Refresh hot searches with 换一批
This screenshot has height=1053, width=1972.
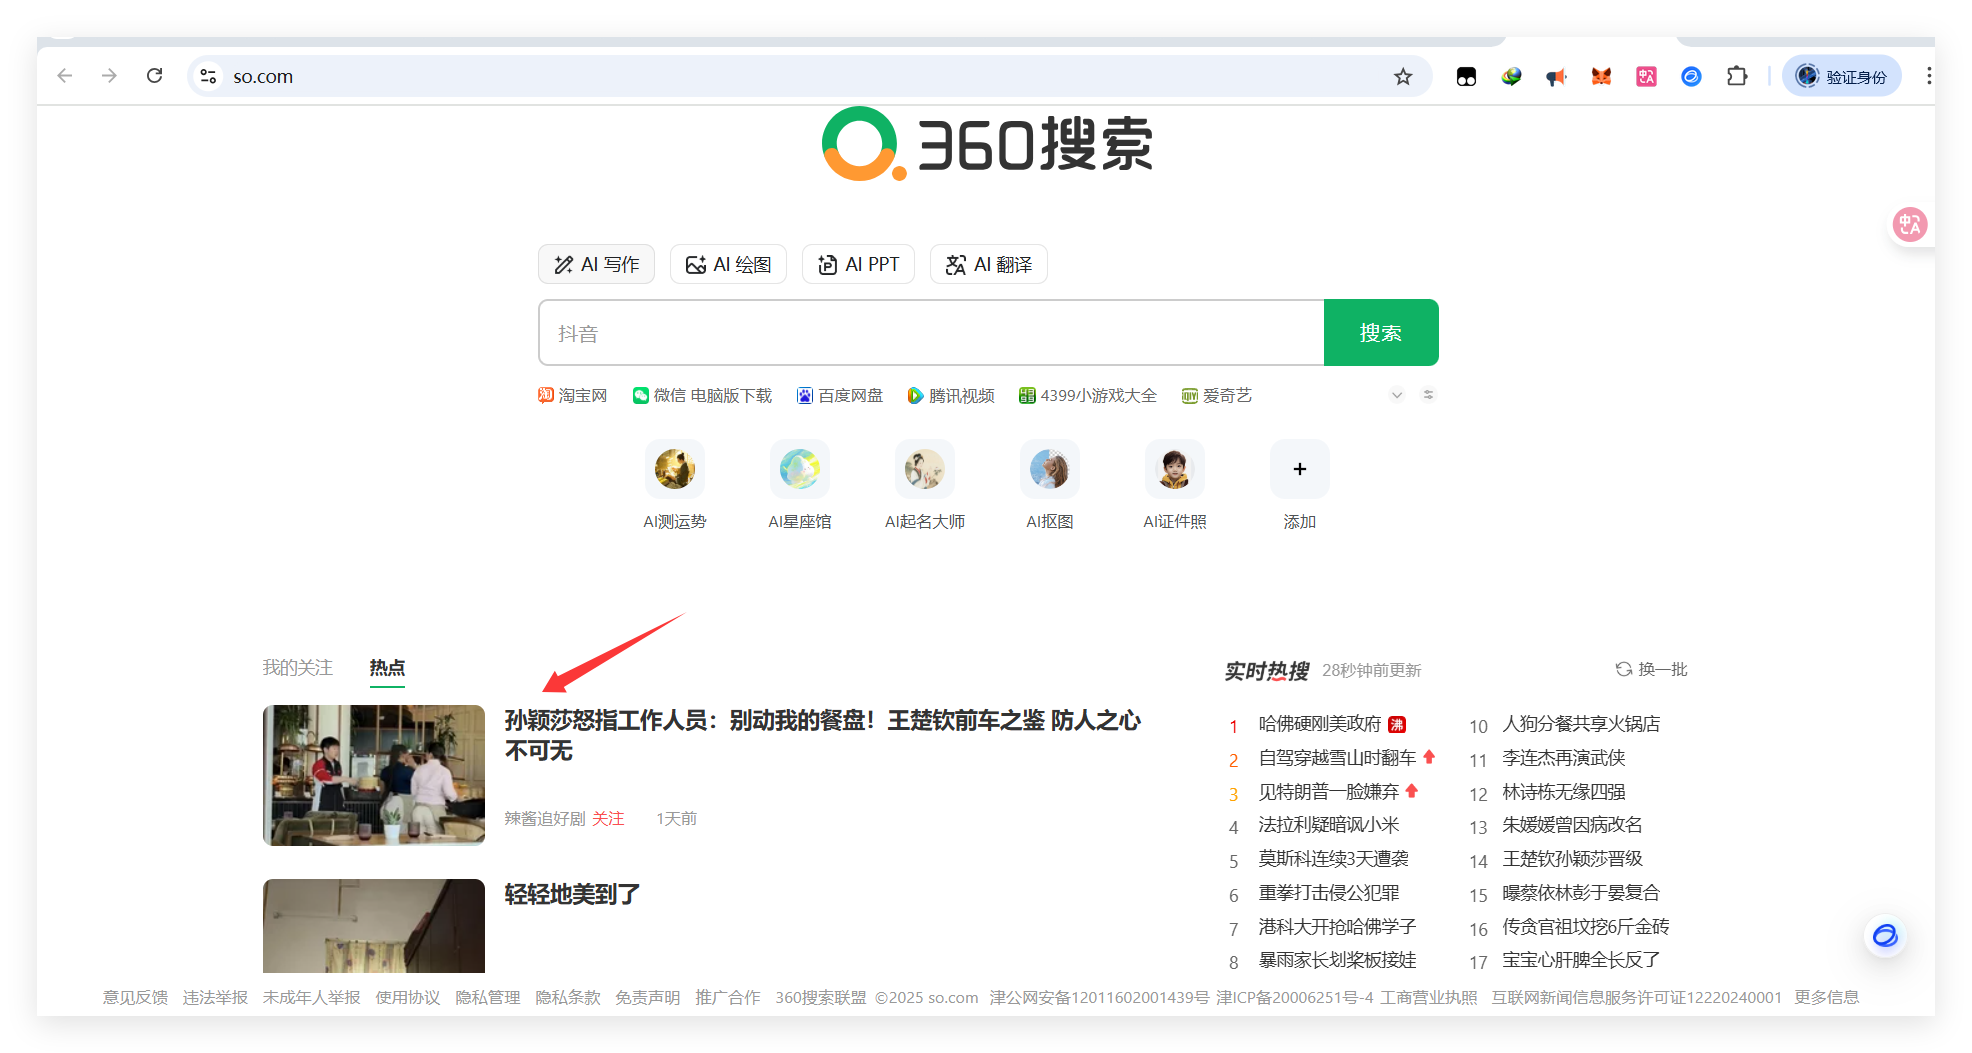click(1652, 669)
